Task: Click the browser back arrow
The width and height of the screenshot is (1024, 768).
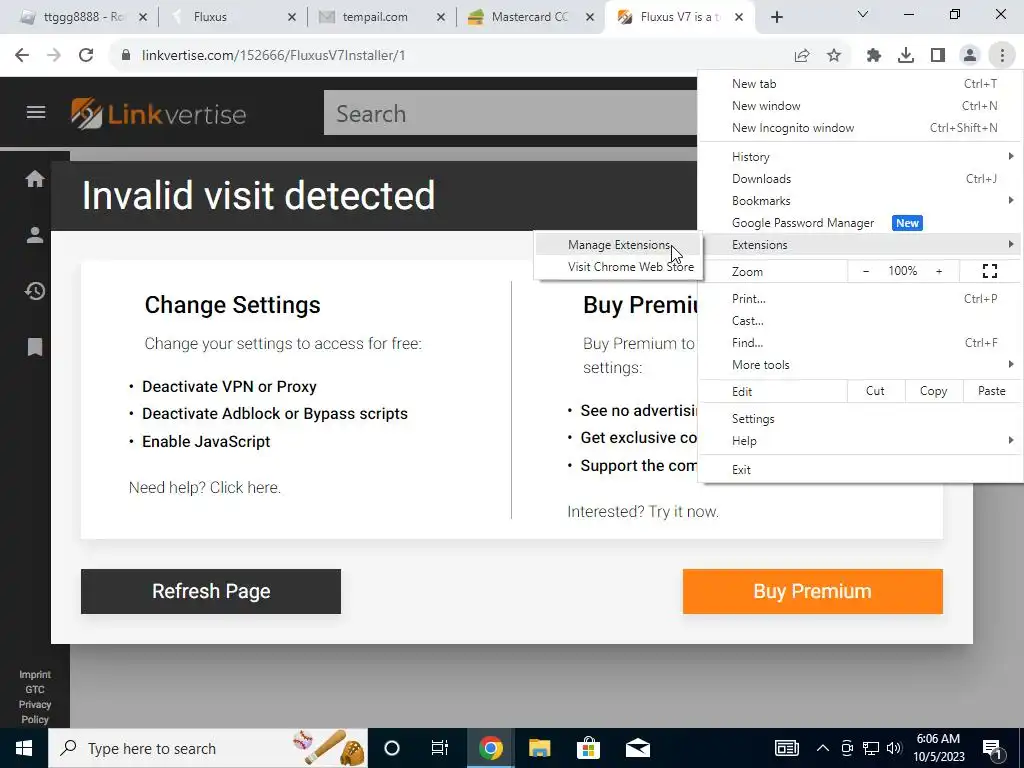Action: coord(22,56)
